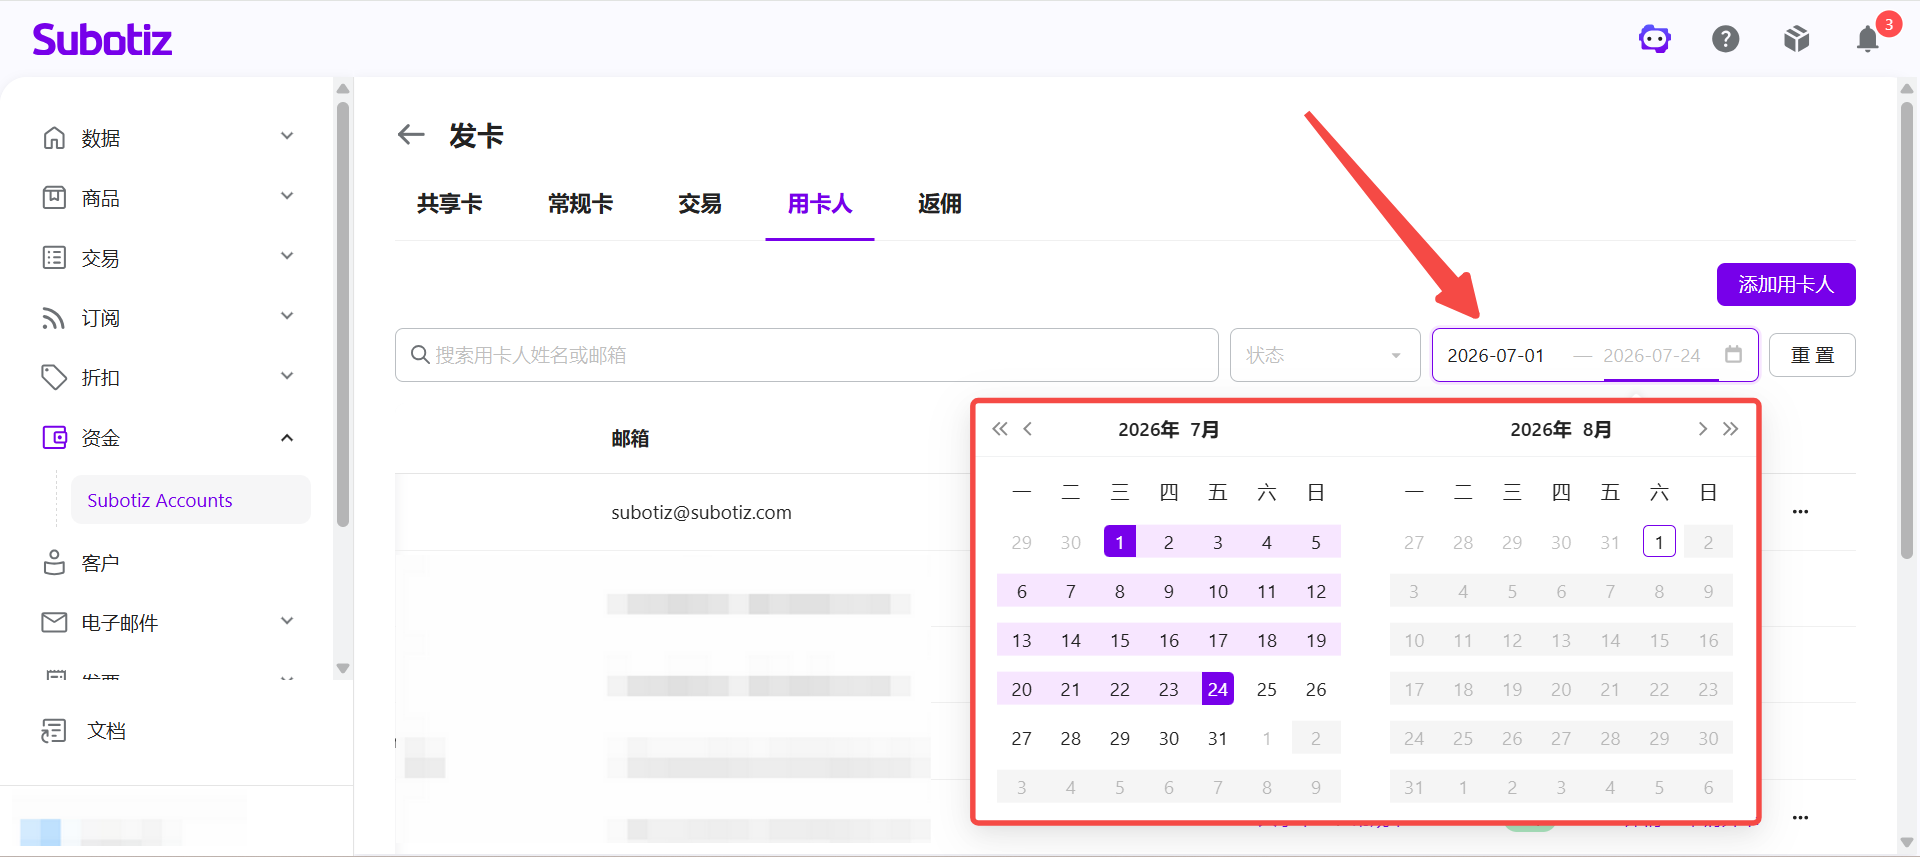Click the 折扣 tag icon in sidebar
1920x857 pixels.
tap(54, 378)
